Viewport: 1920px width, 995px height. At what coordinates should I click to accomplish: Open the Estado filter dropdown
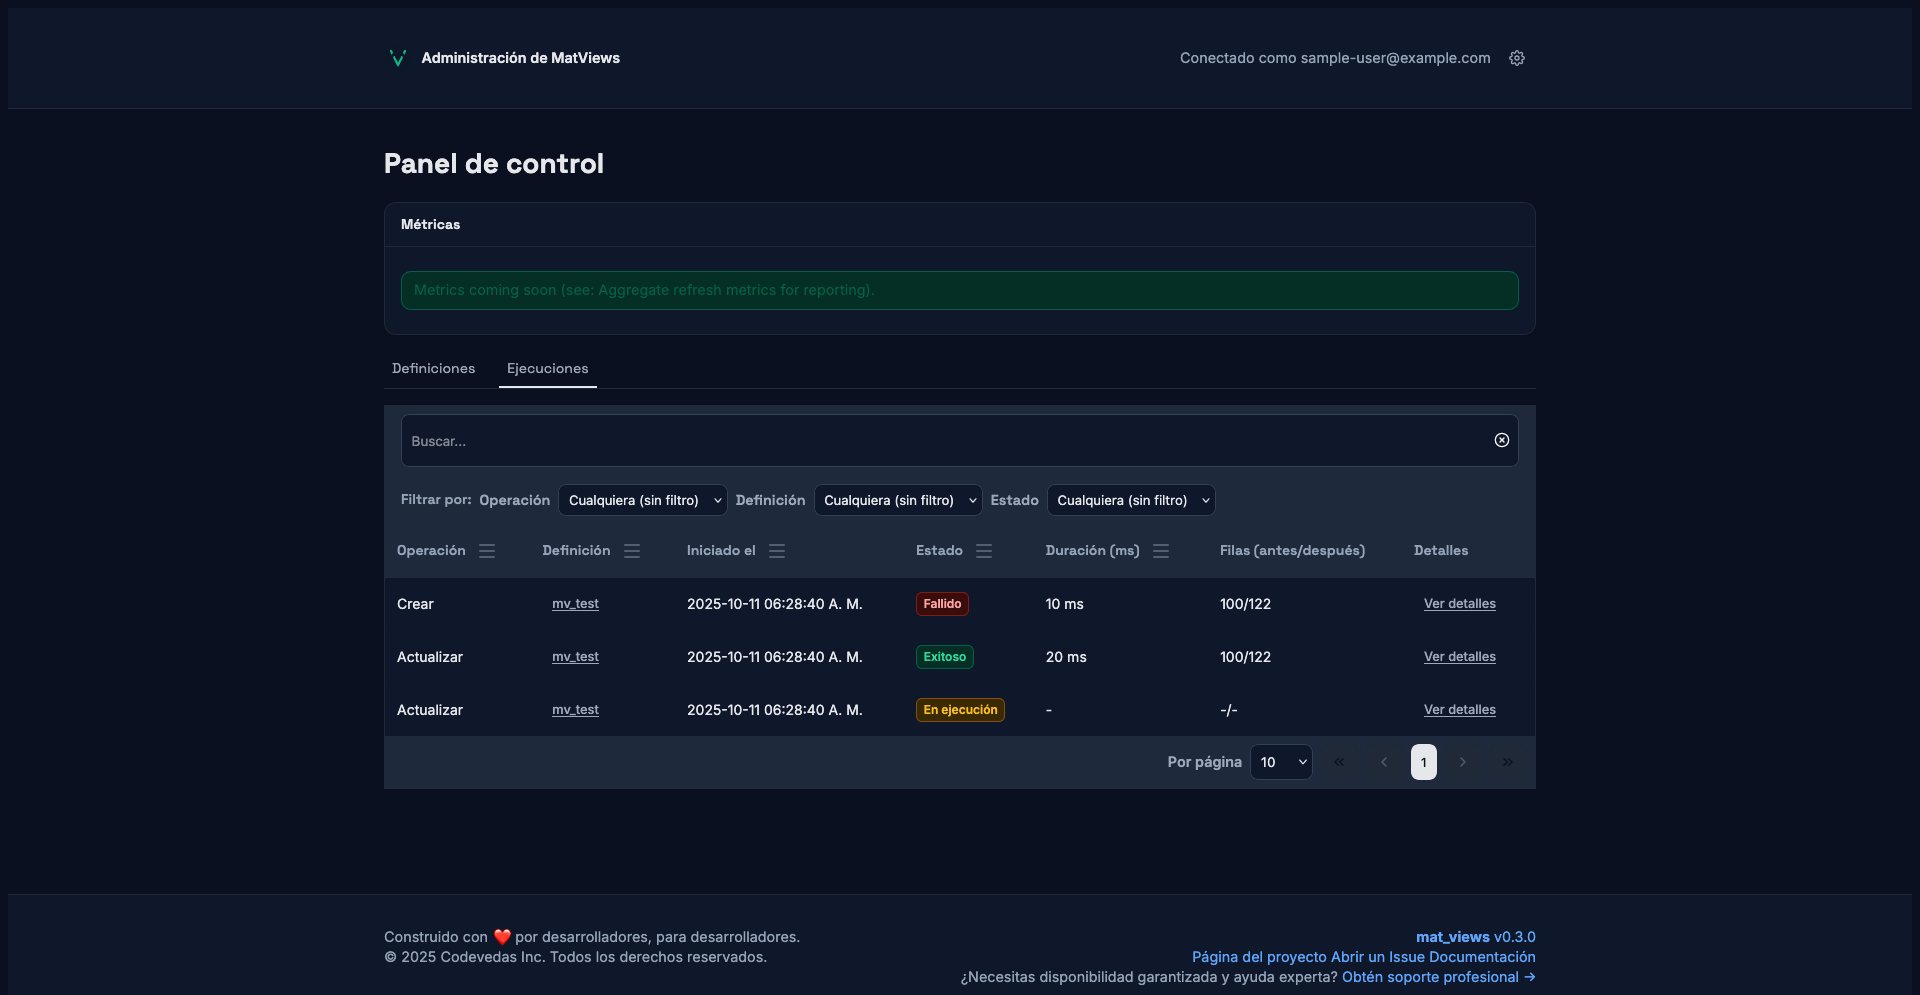tap(1131, 500)
